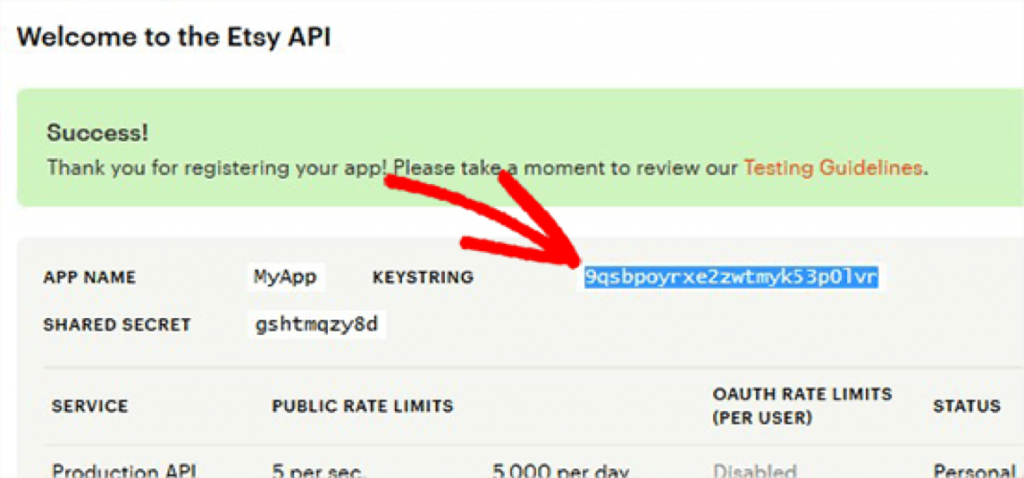Click the SERVICE column header
Screen dimensions: 1024x478
point(90,406)
